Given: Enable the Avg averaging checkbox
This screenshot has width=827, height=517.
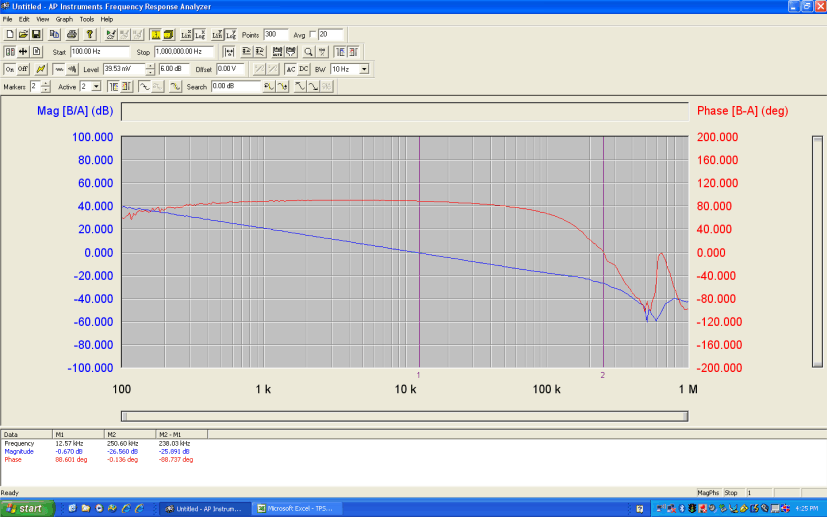Looking at the screenshot, I should point(312,34).
